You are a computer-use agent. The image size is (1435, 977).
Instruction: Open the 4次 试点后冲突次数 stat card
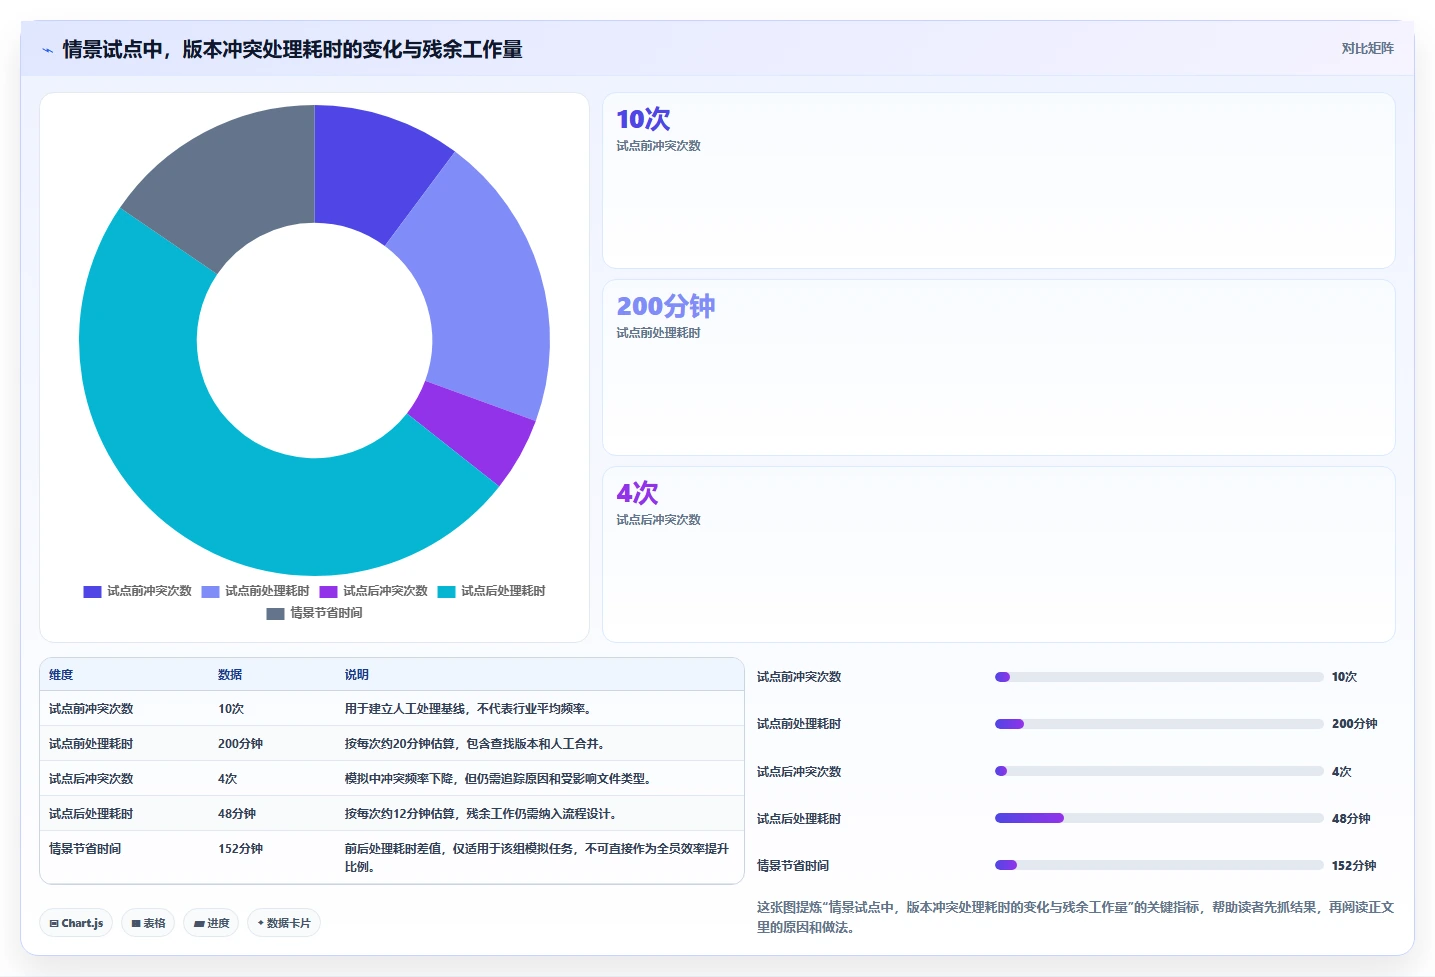pyautogui.click(x=998, y=555)
